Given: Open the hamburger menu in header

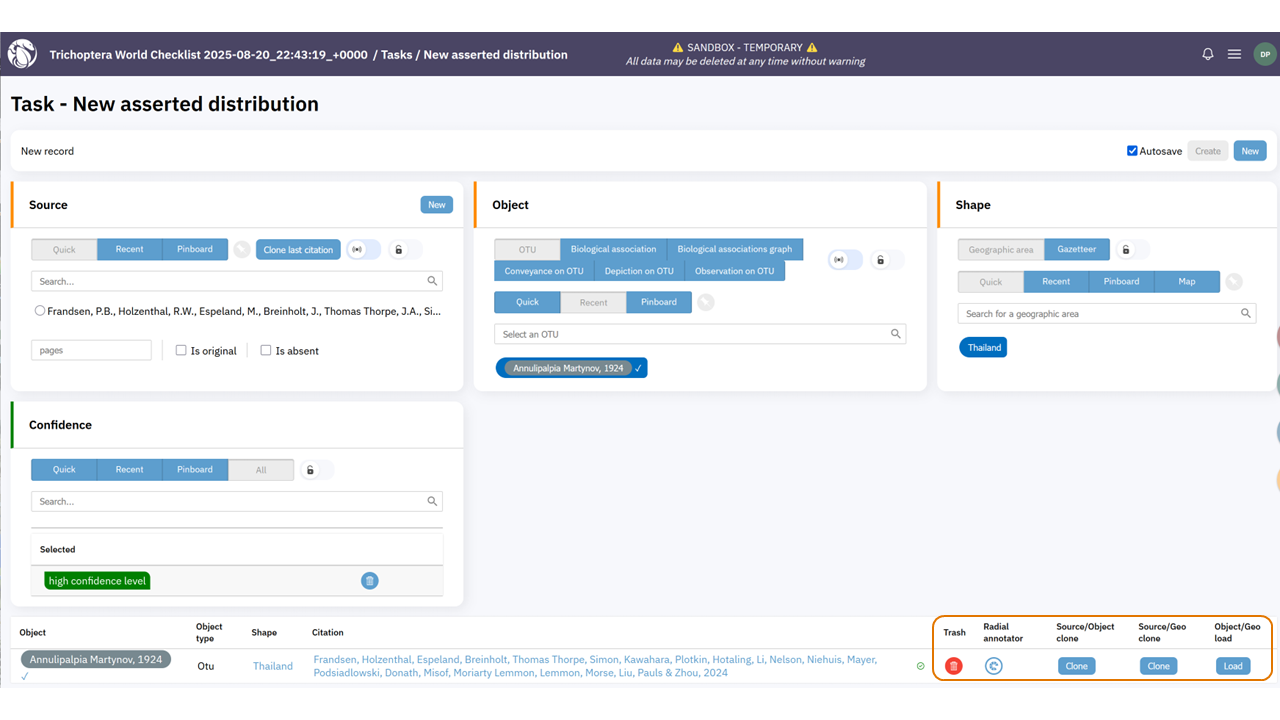Looking at the screenshot, I should tap(1234, 54).
